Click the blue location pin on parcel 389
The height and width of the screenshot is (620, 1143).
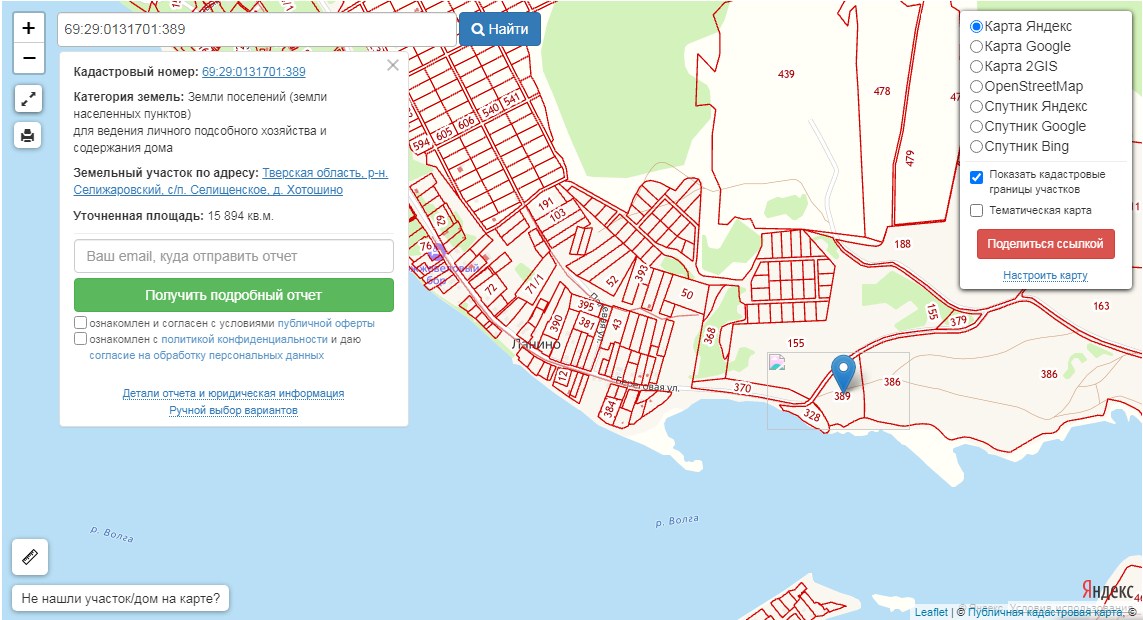point(843,374)
